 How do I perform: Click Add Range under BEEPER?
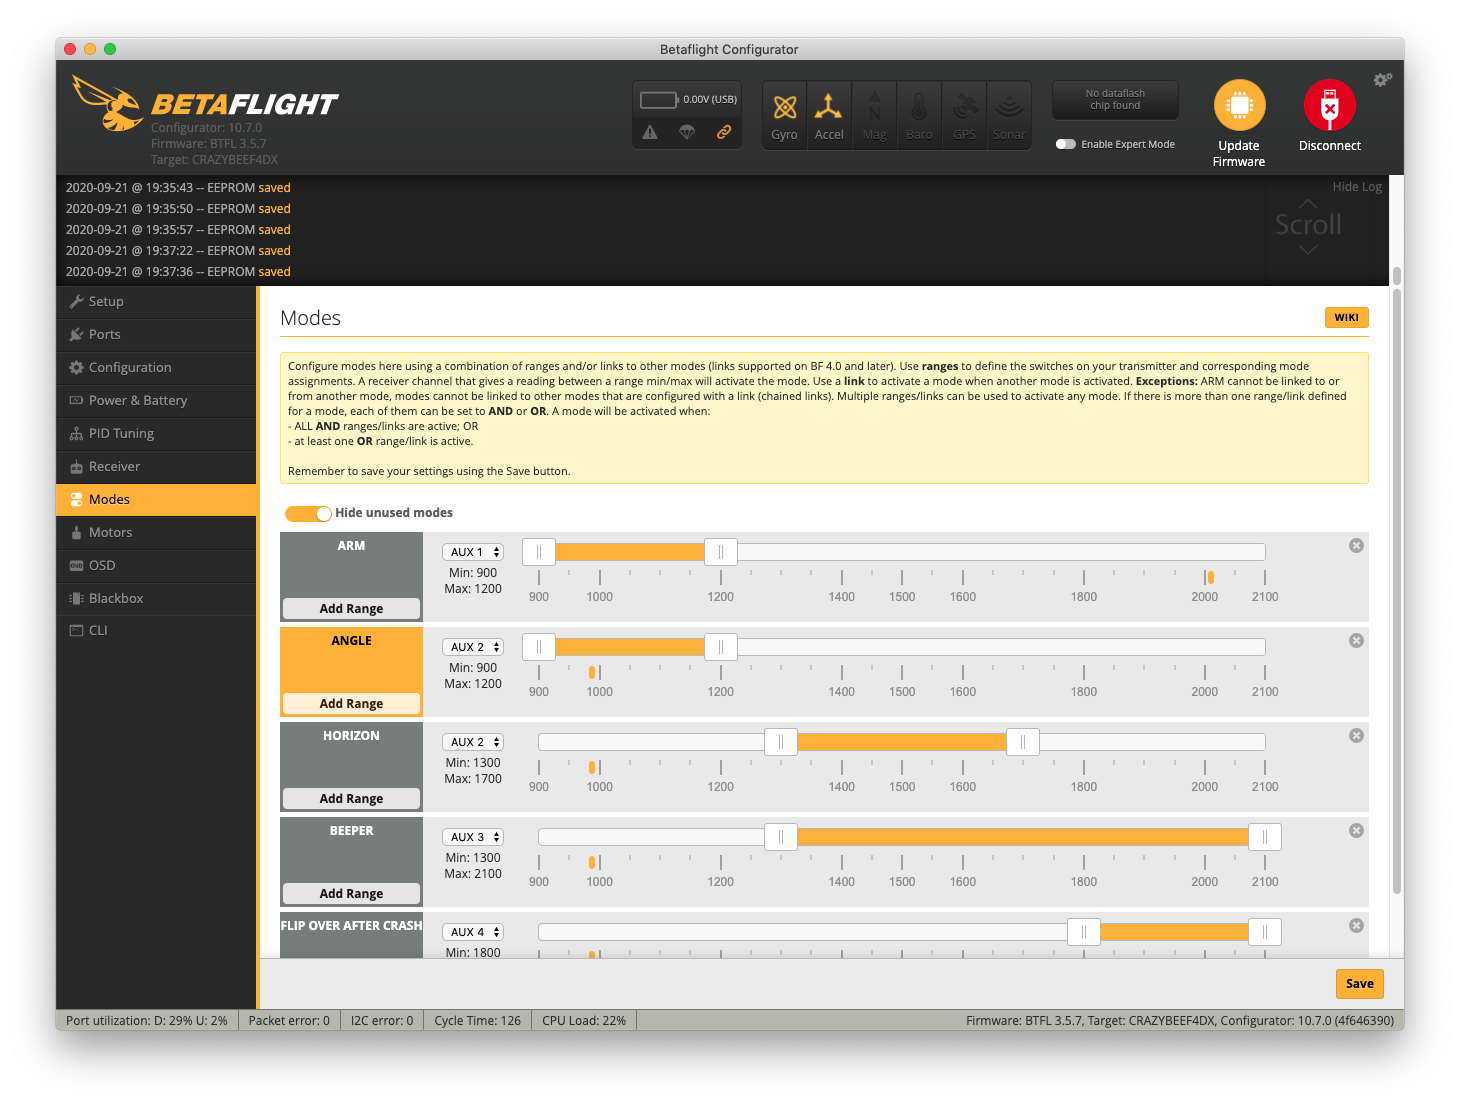point(351,894)
